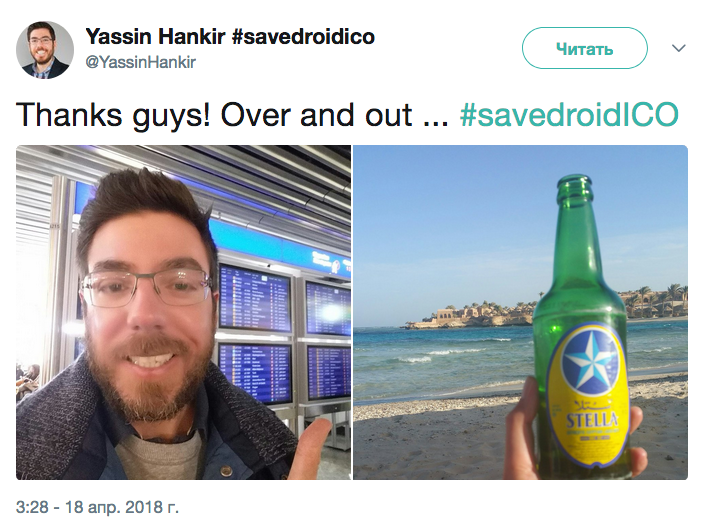The image size is (715, 526).
Task: Select the Yassin Hankir display name
Action: [155, 36]
